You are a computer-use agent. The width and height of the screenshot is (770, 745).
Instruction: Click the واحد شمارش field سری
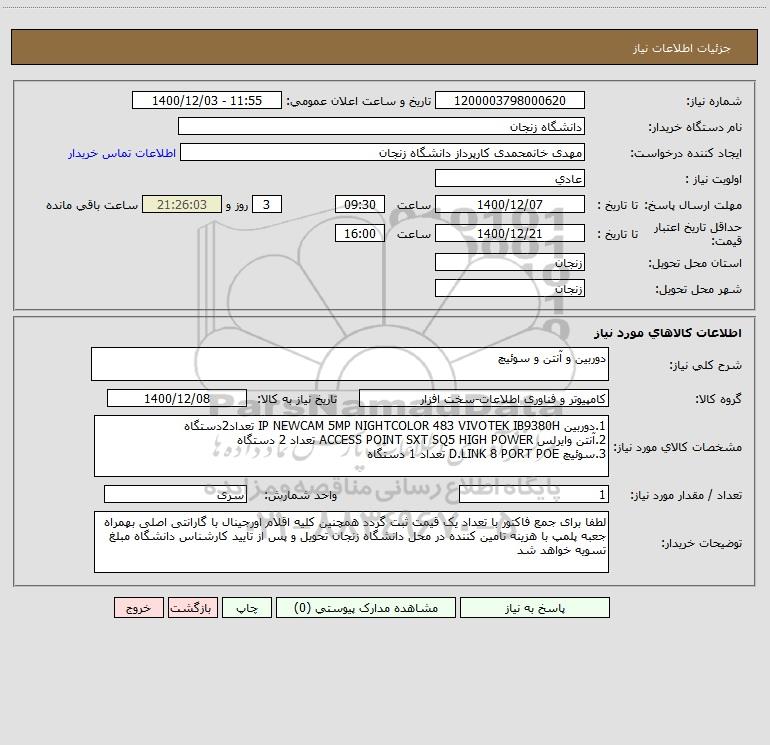tap(175, 494)
